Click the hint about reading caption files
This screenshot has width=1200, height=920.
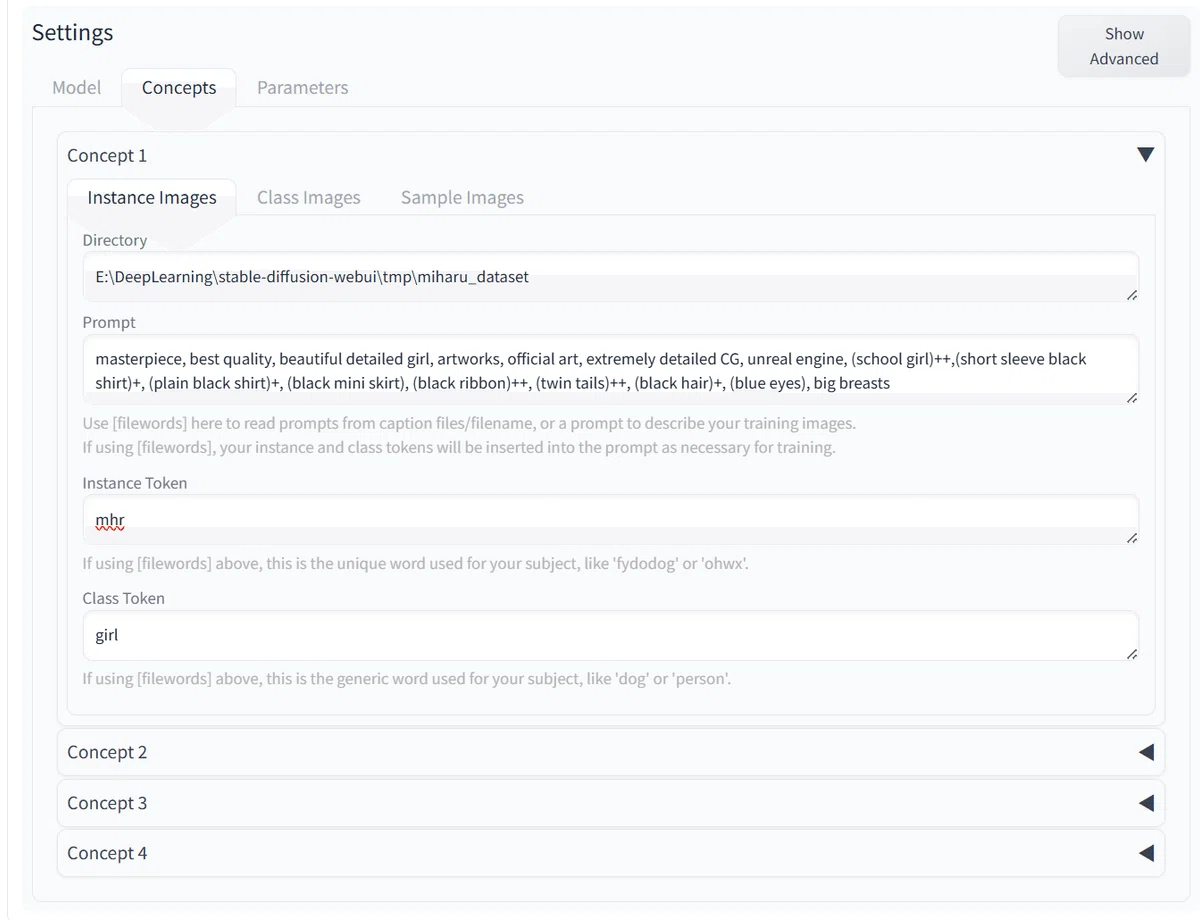tap(469, 423)
